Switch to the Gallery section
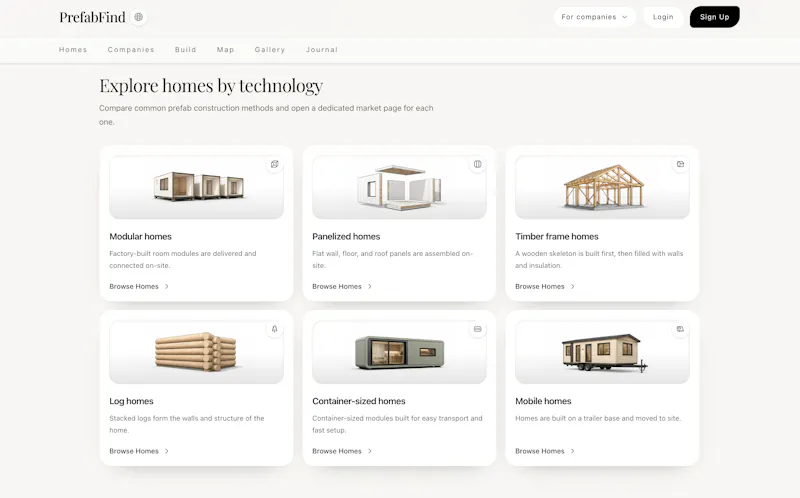The image size is (800, 498). tap(270, 49)
